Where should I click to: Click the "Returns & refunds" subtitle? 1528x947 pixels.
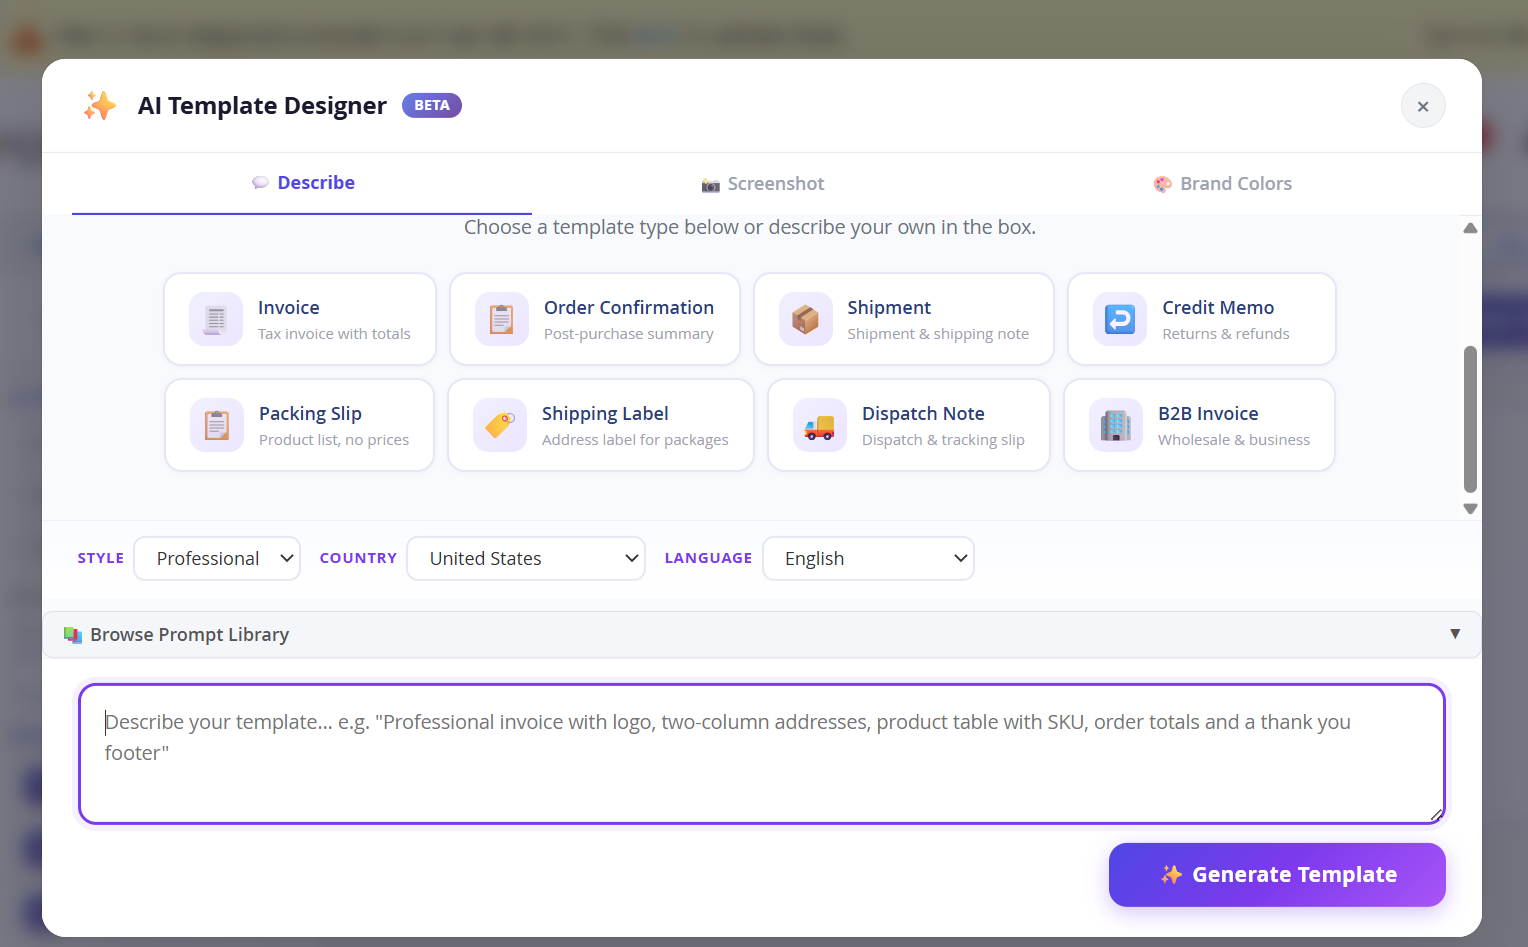click(x=1226, y=334)
